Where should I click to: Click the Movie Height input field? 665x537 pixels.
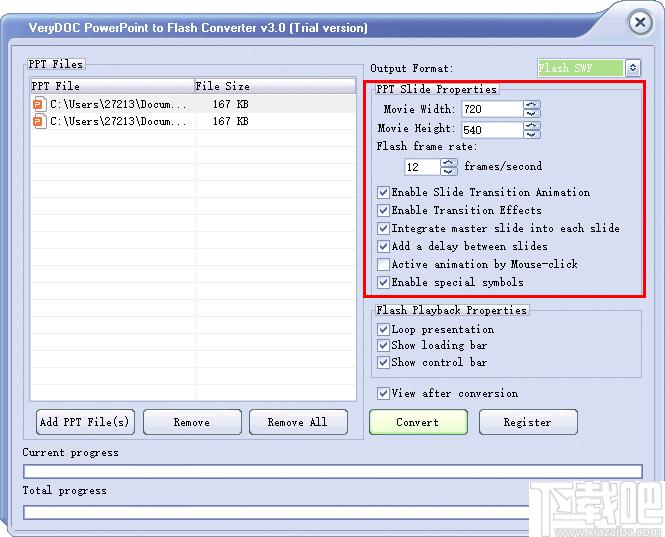pos(492,129)
